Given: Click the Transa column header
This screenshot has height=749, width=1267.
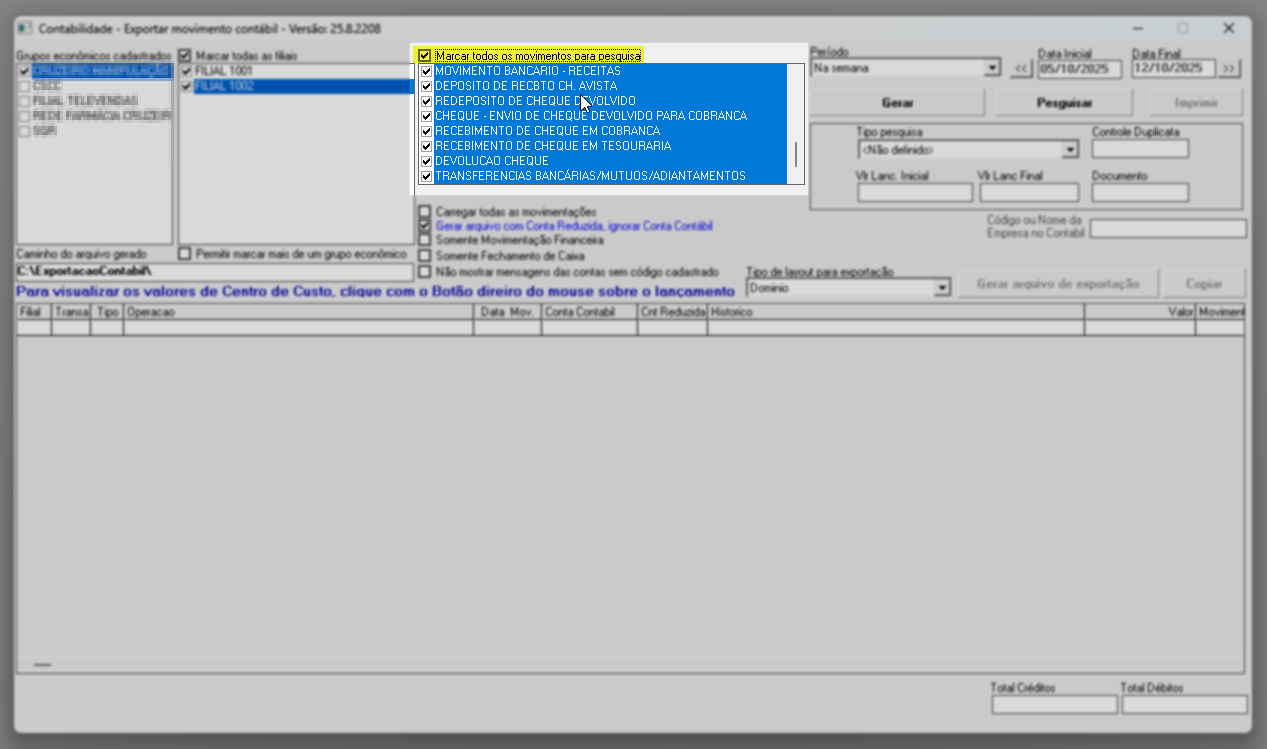Looking at the screenshot, I should (x=71, y=312).
